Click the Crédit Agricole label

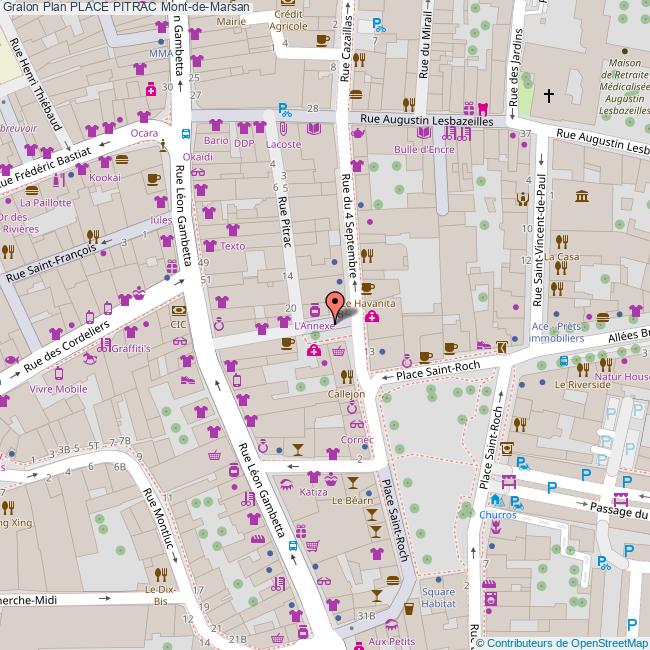click(289, 21)
